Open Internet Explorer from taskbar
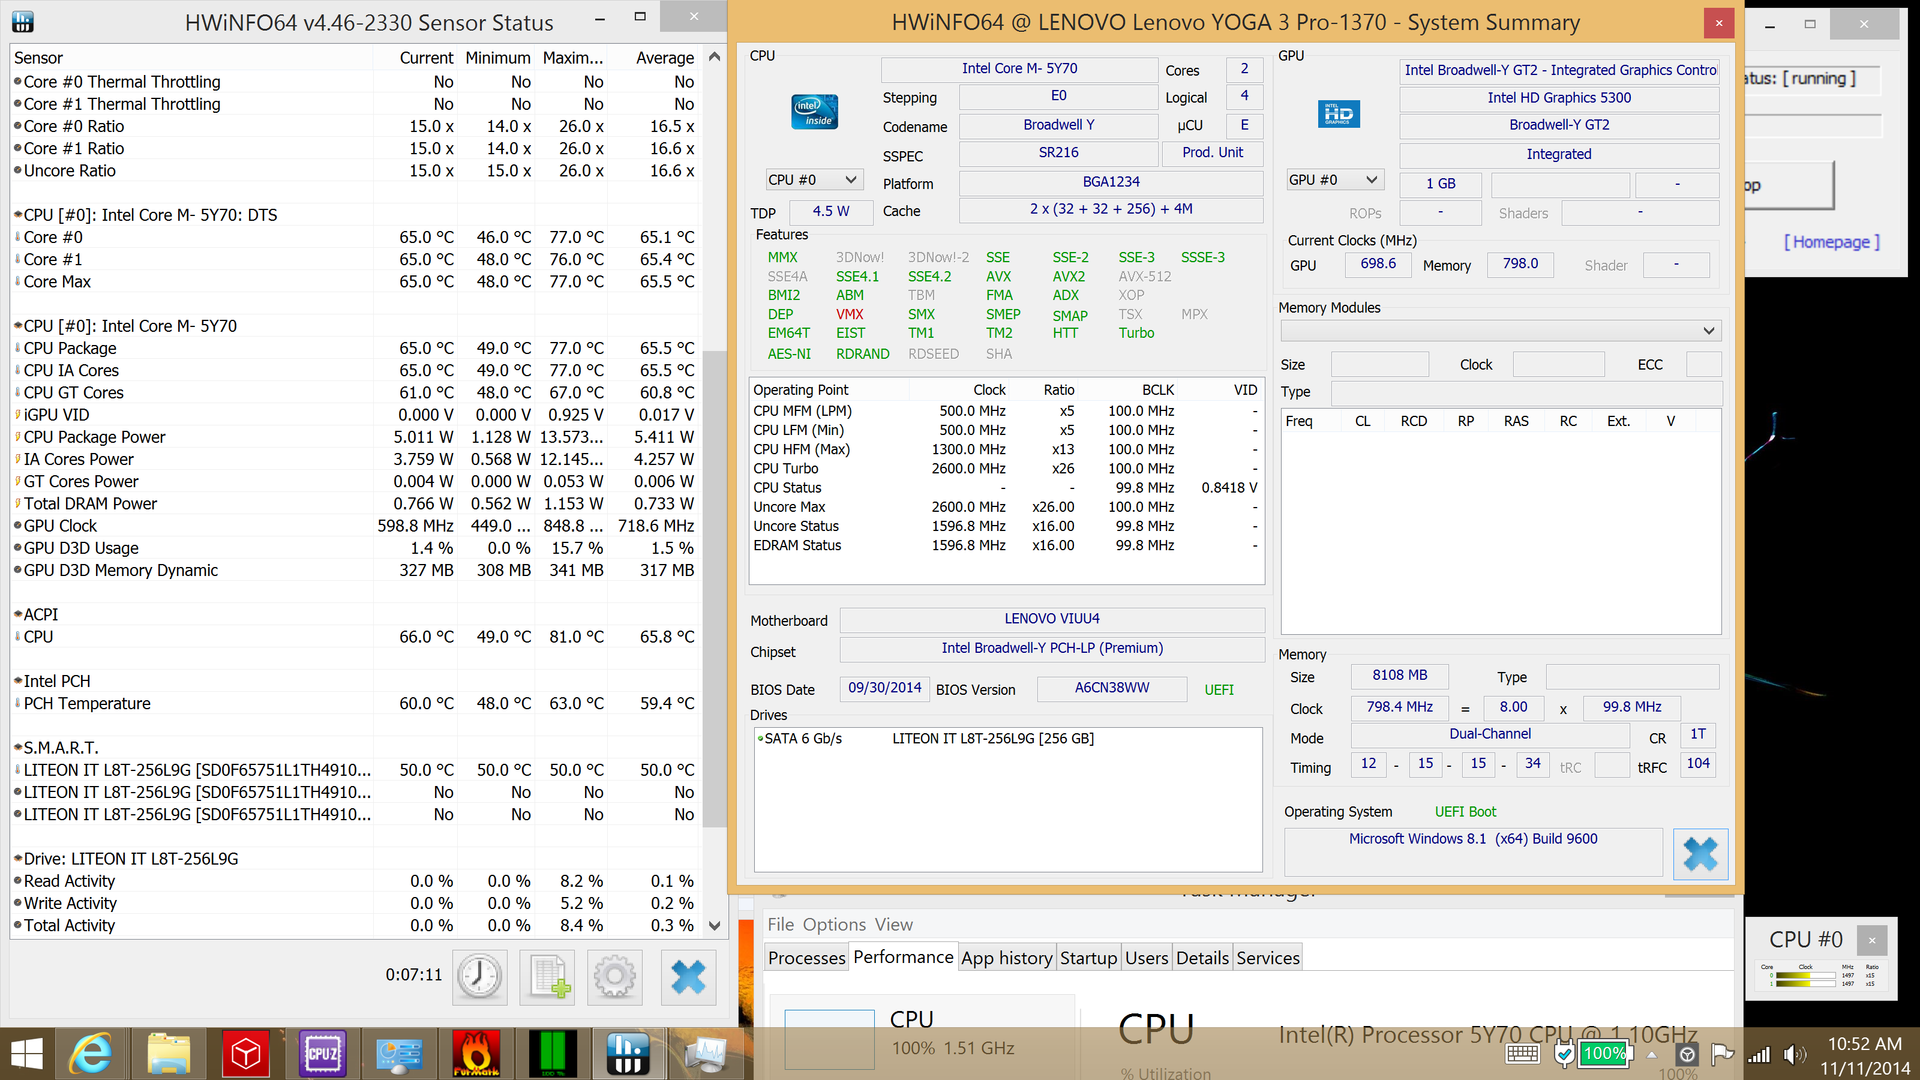Viewport: 1920px width, 1080px height. click(x=91, y=1053)
